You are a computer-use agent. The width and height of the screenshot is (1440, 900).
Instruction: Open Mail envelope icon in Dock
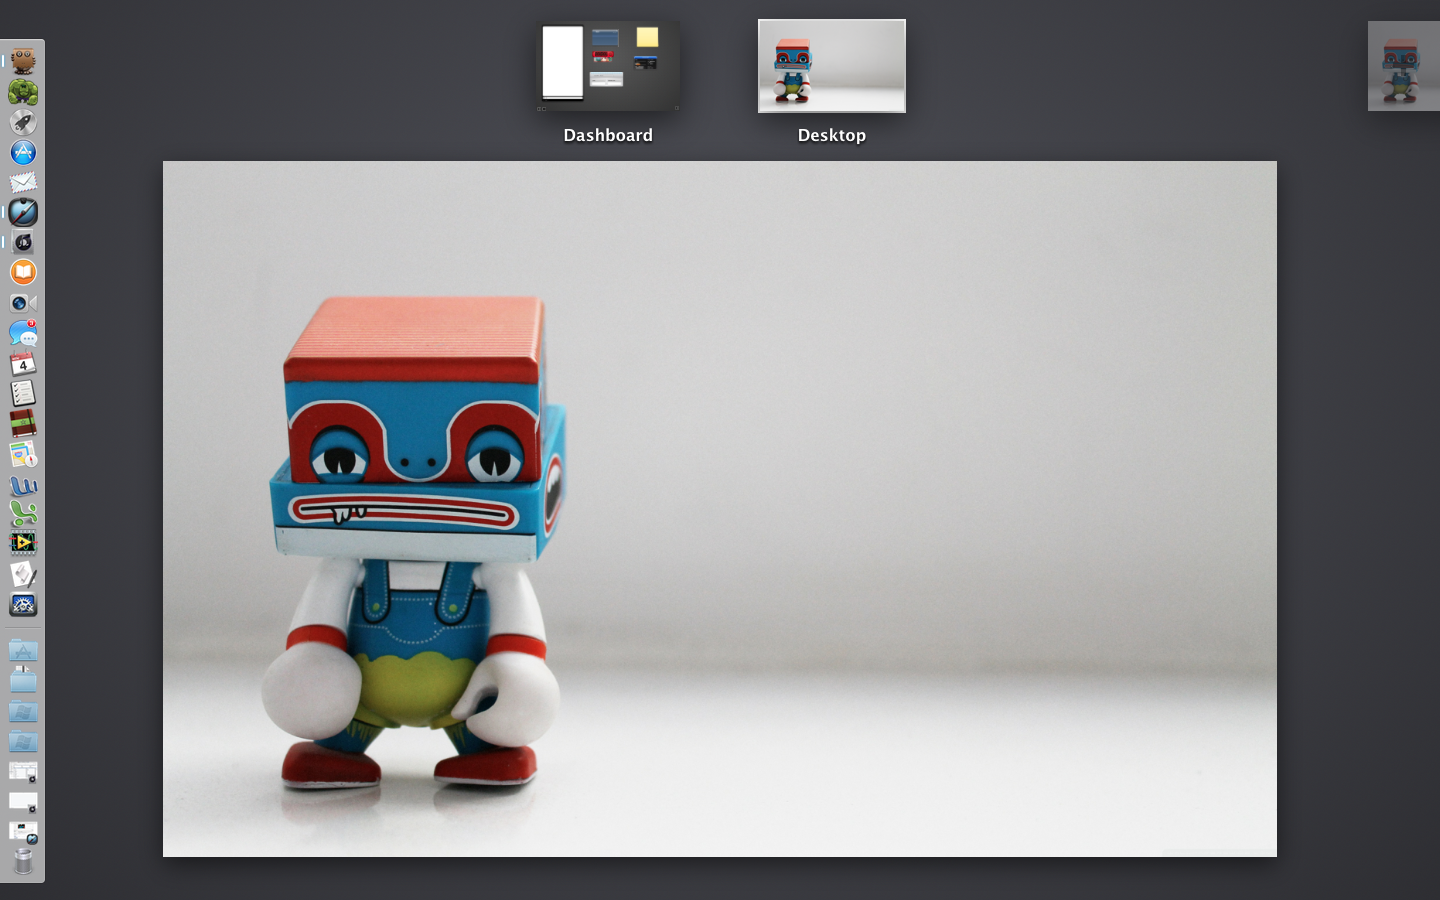coord(23,182)
